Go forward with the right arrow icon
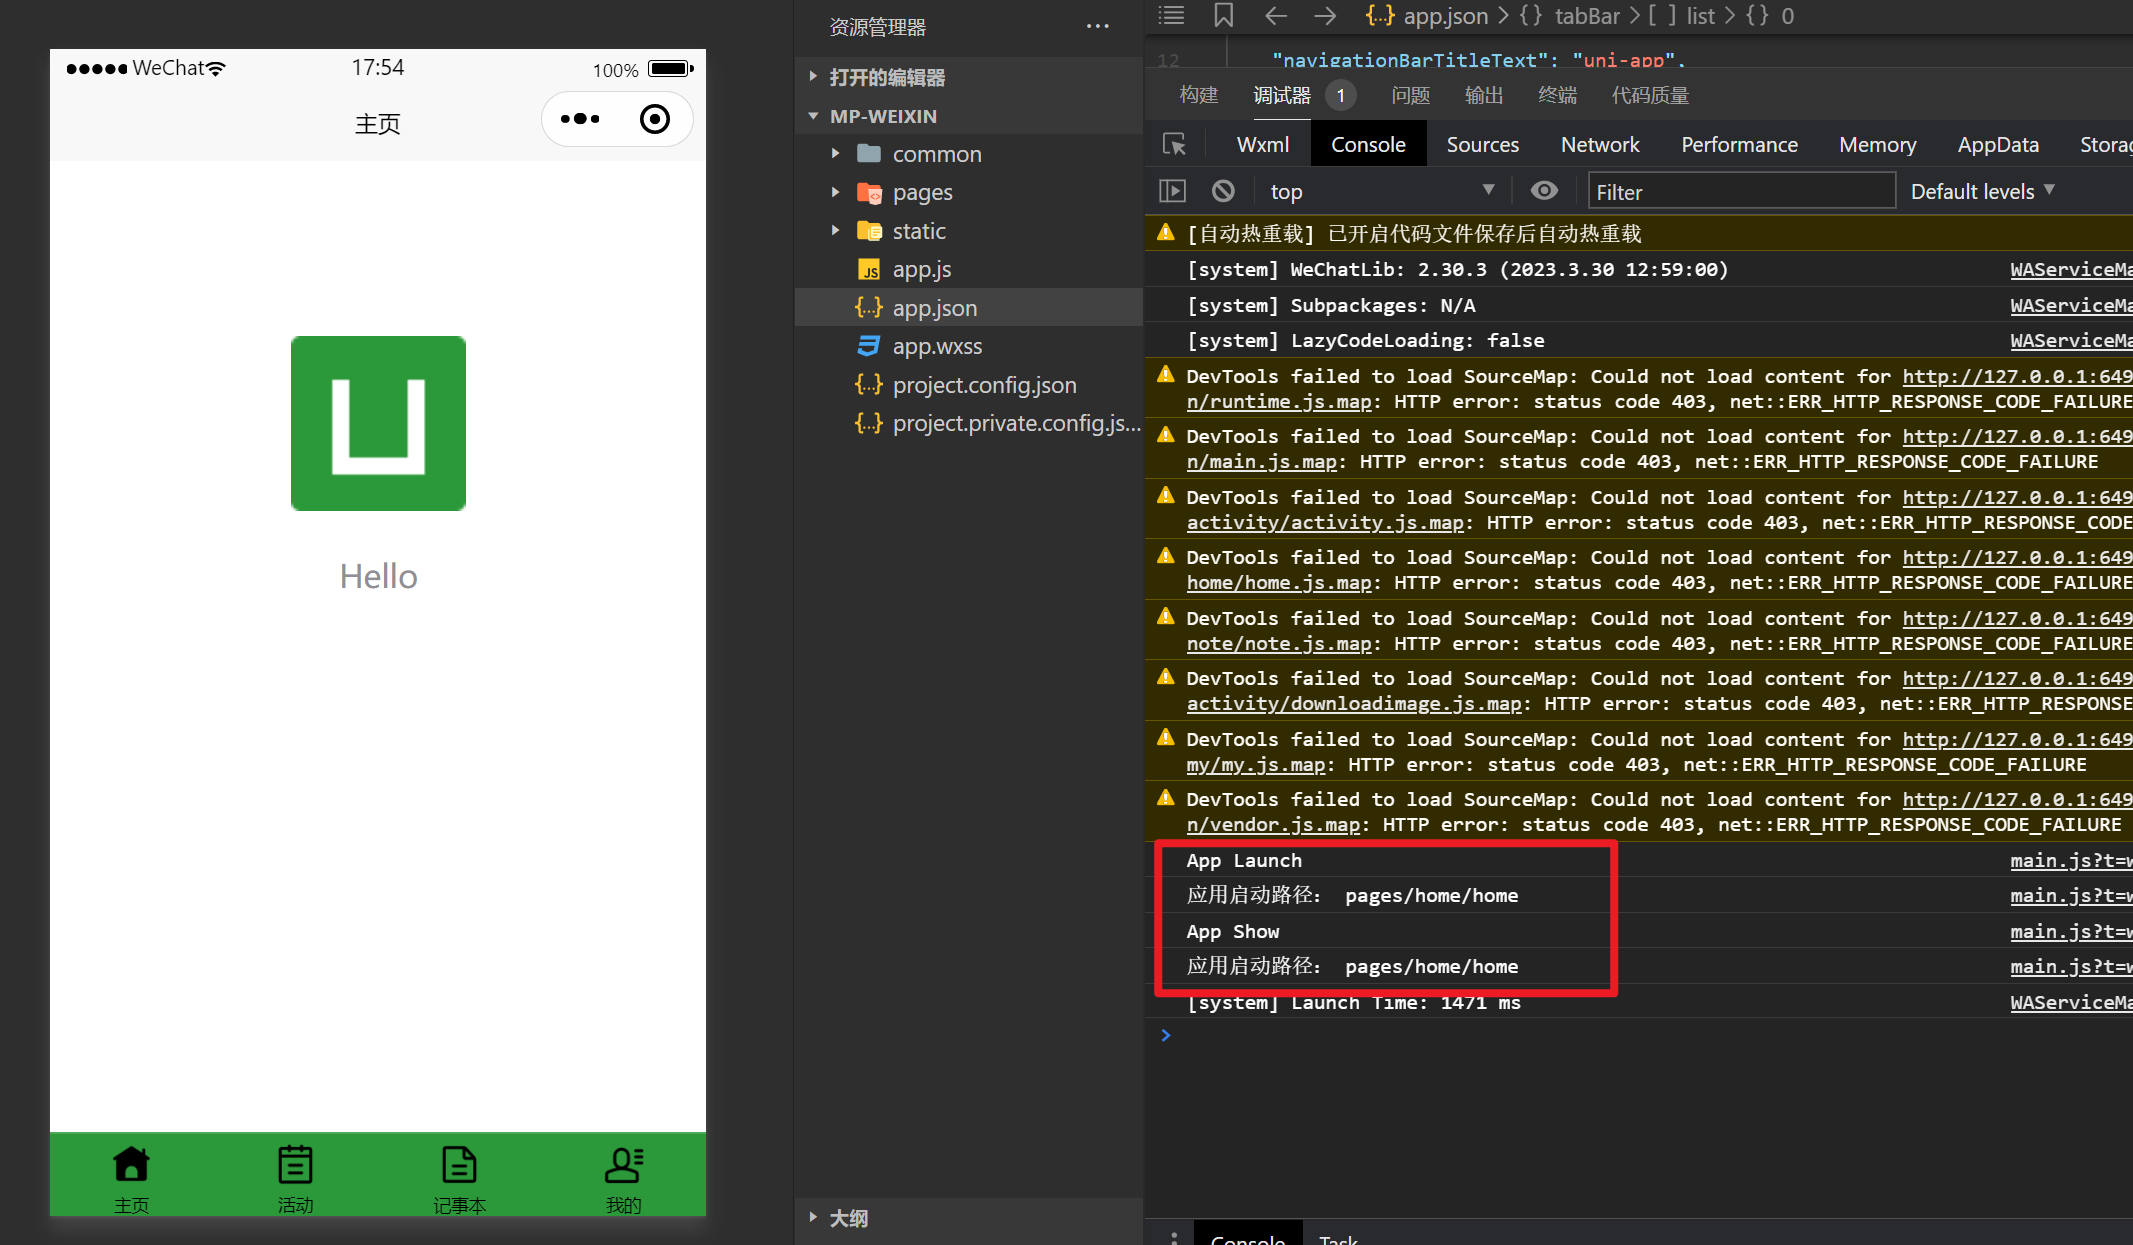Screen dimensions: 2133x1245 1325,16
